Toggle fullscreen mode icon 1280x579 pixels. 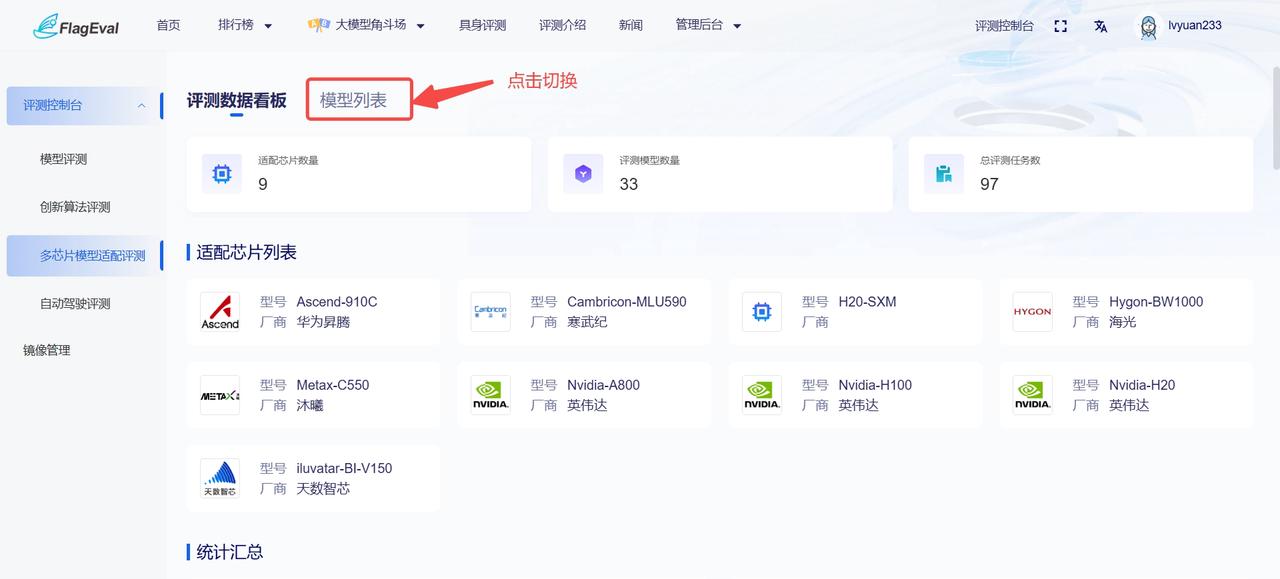coord(1061,26)
